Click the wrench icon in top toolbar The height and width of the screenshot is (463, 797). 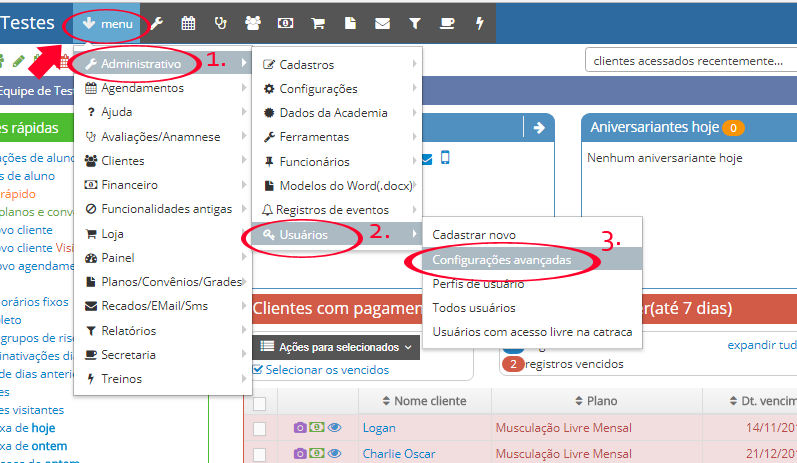[157, 23]
